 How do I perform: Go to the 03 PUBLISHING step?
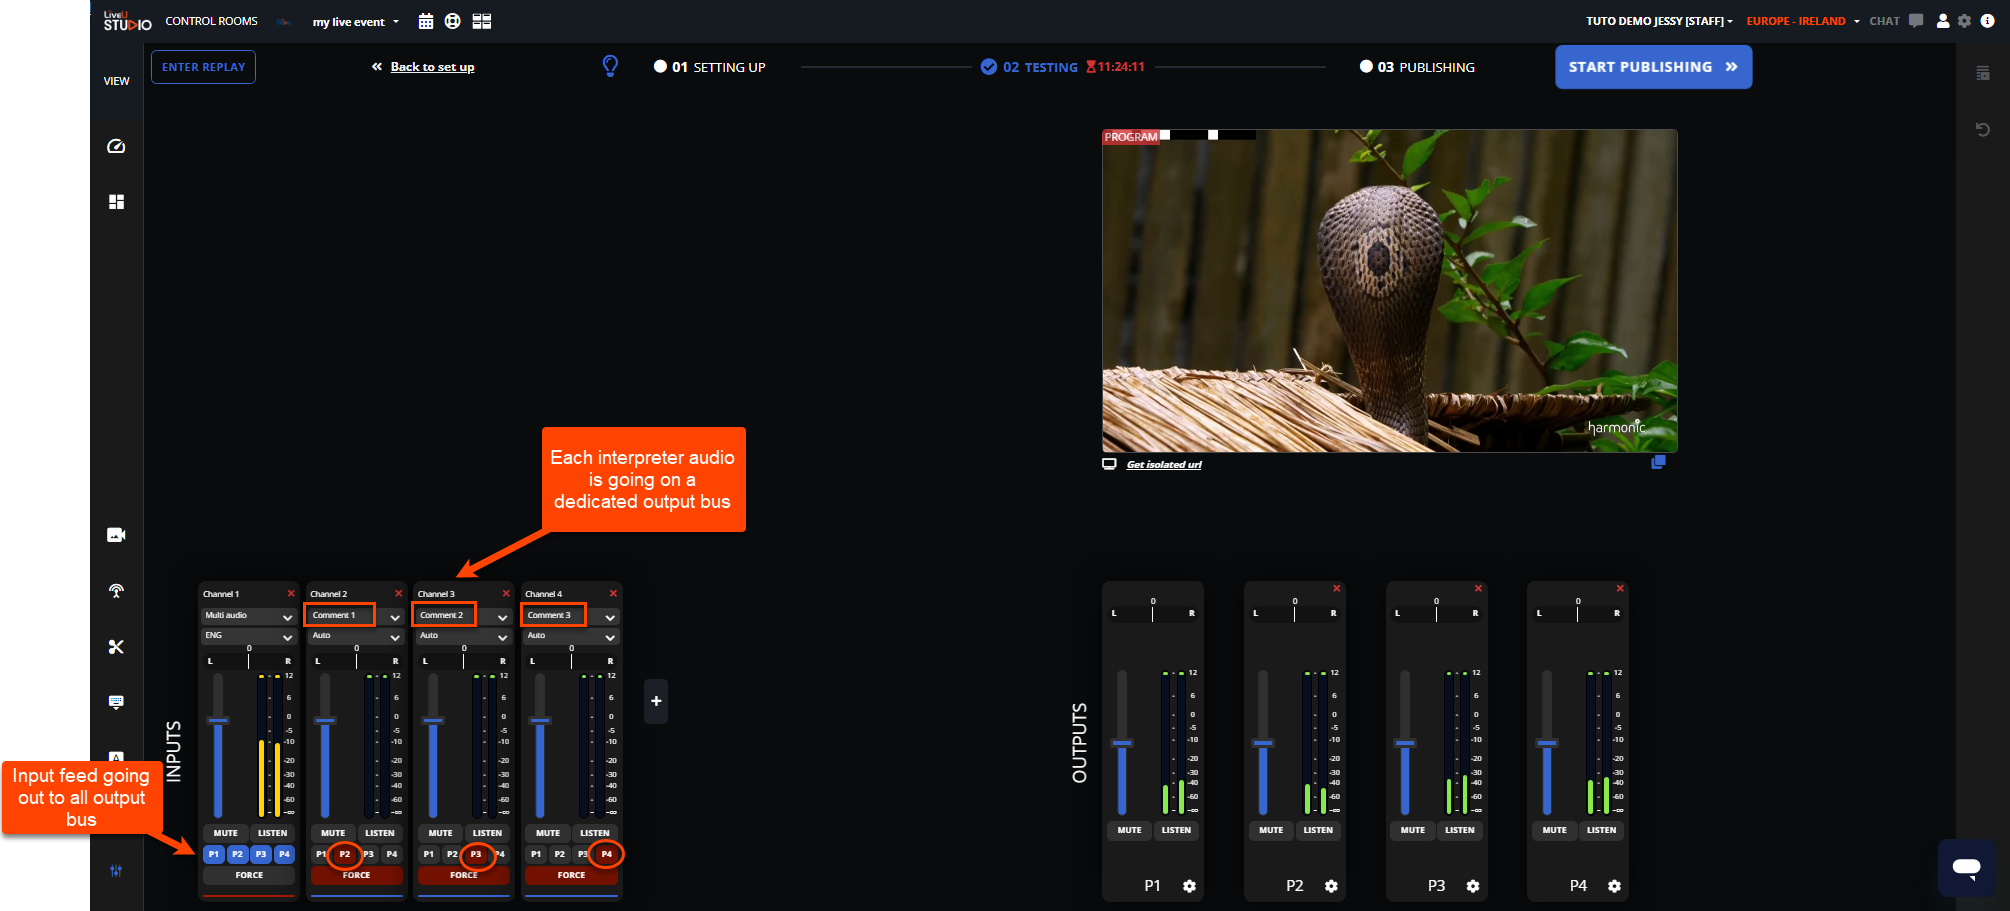[1417, 67]
